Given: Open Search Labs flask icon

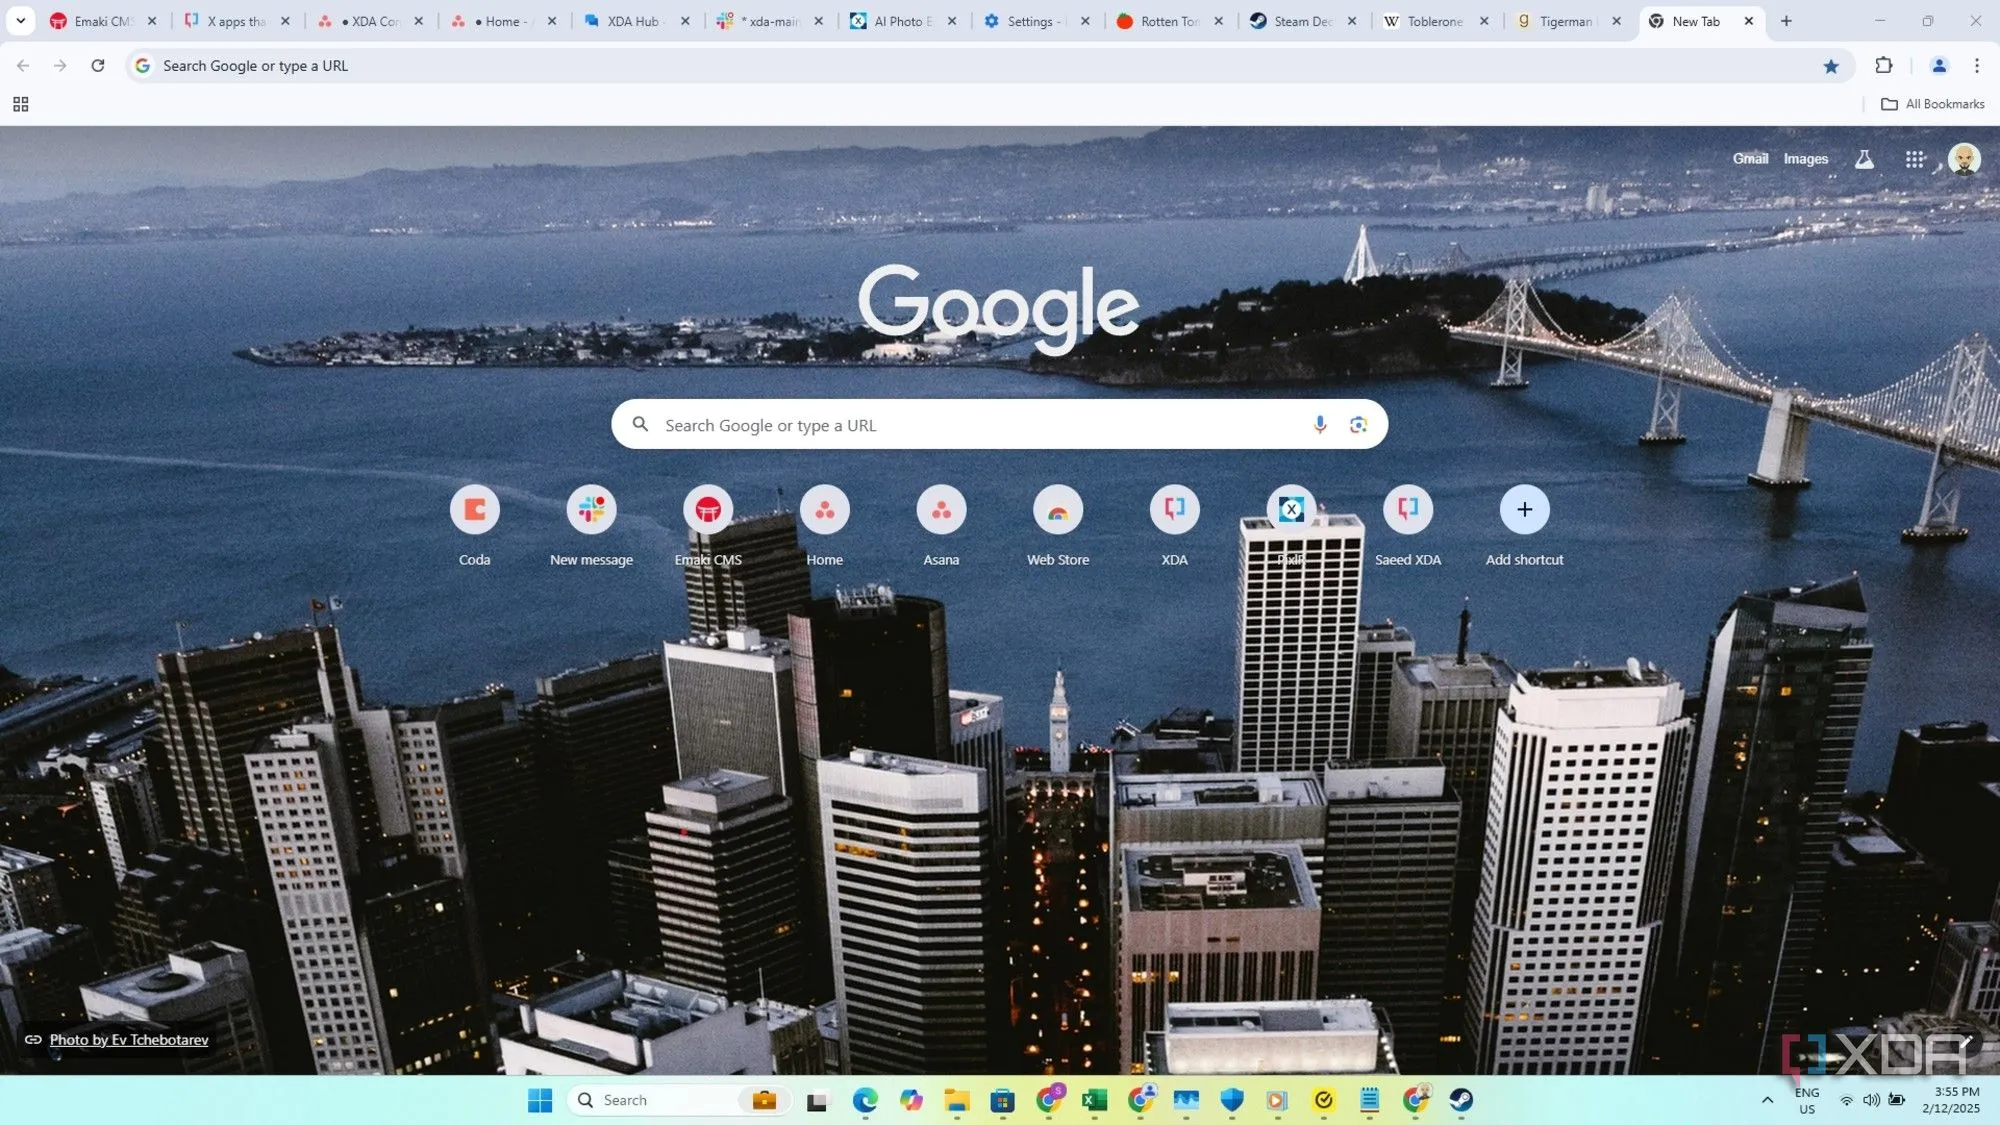Looking at the screenshot, I should [x=1864, y=159].
